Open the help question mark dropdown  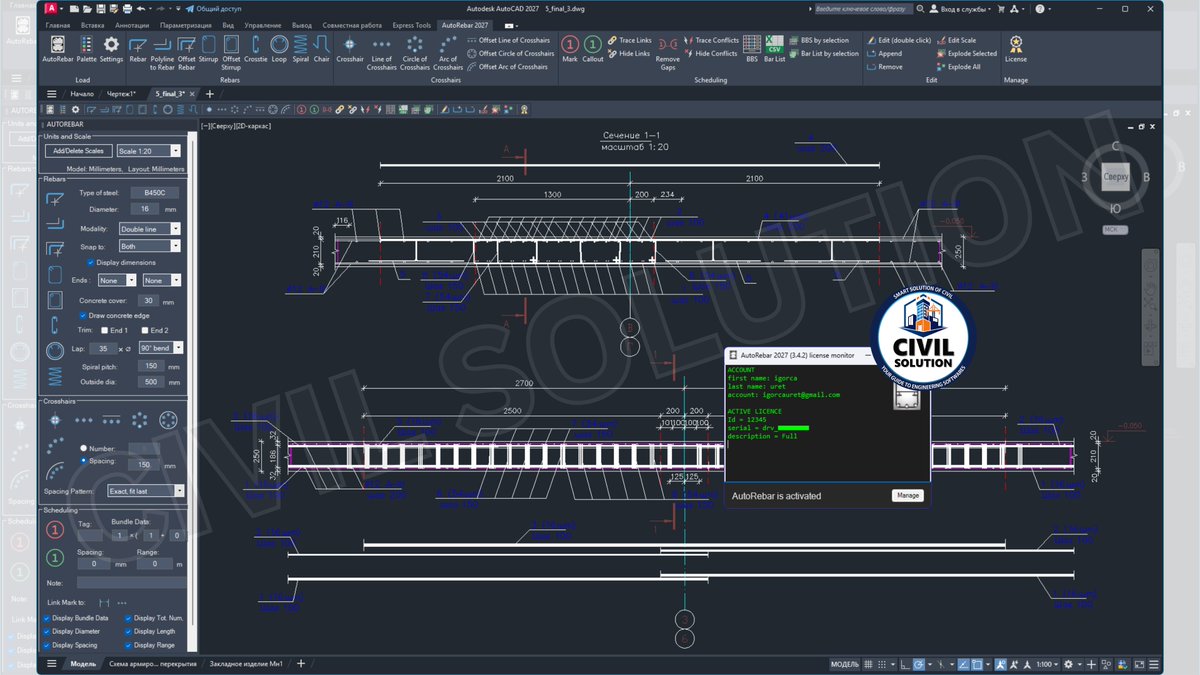pos(1041,9)
